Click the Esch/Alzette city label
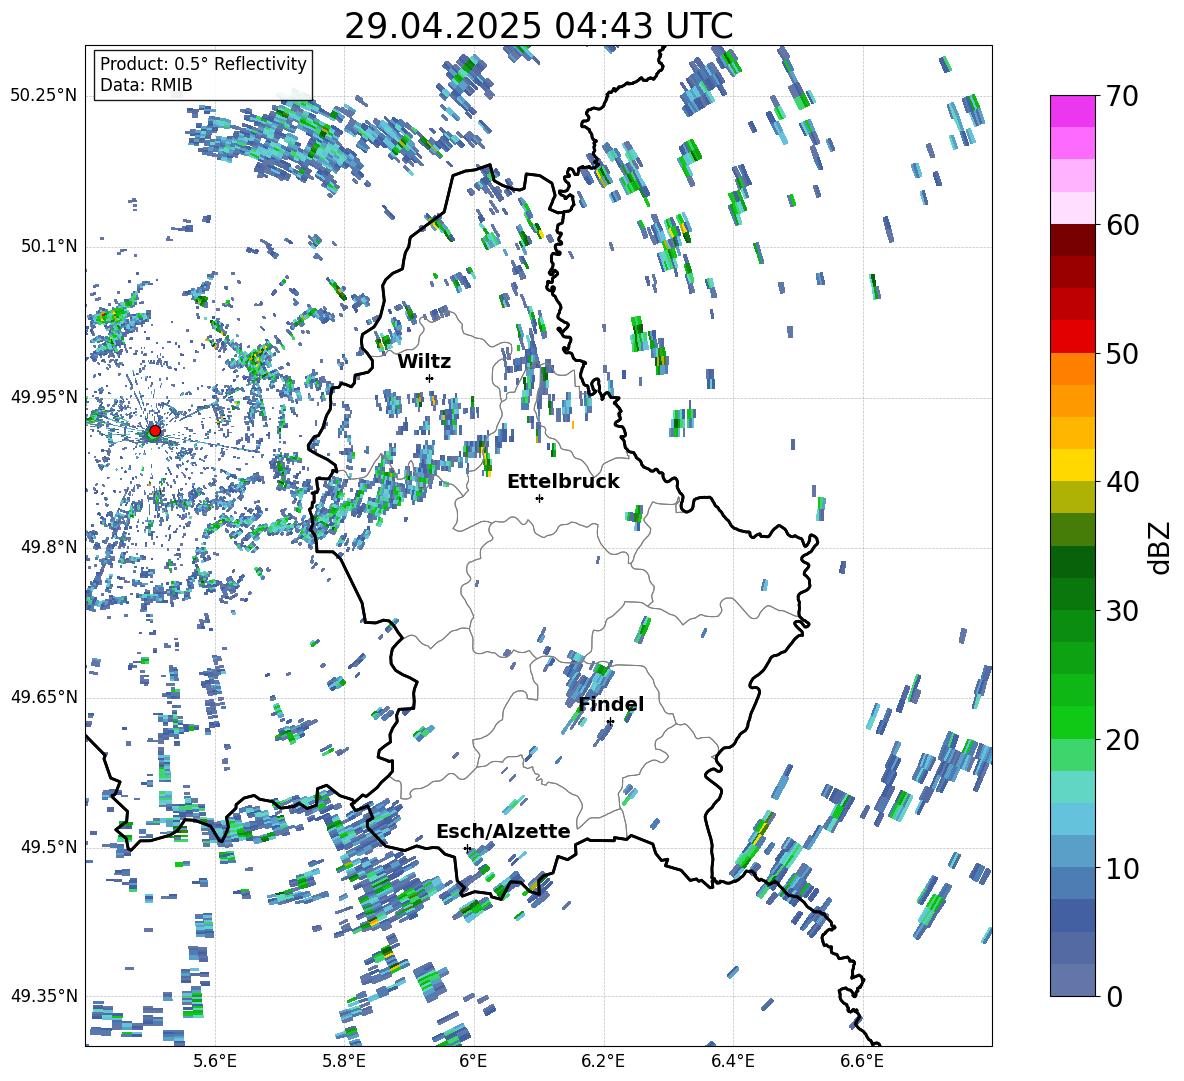 point(504,831)
